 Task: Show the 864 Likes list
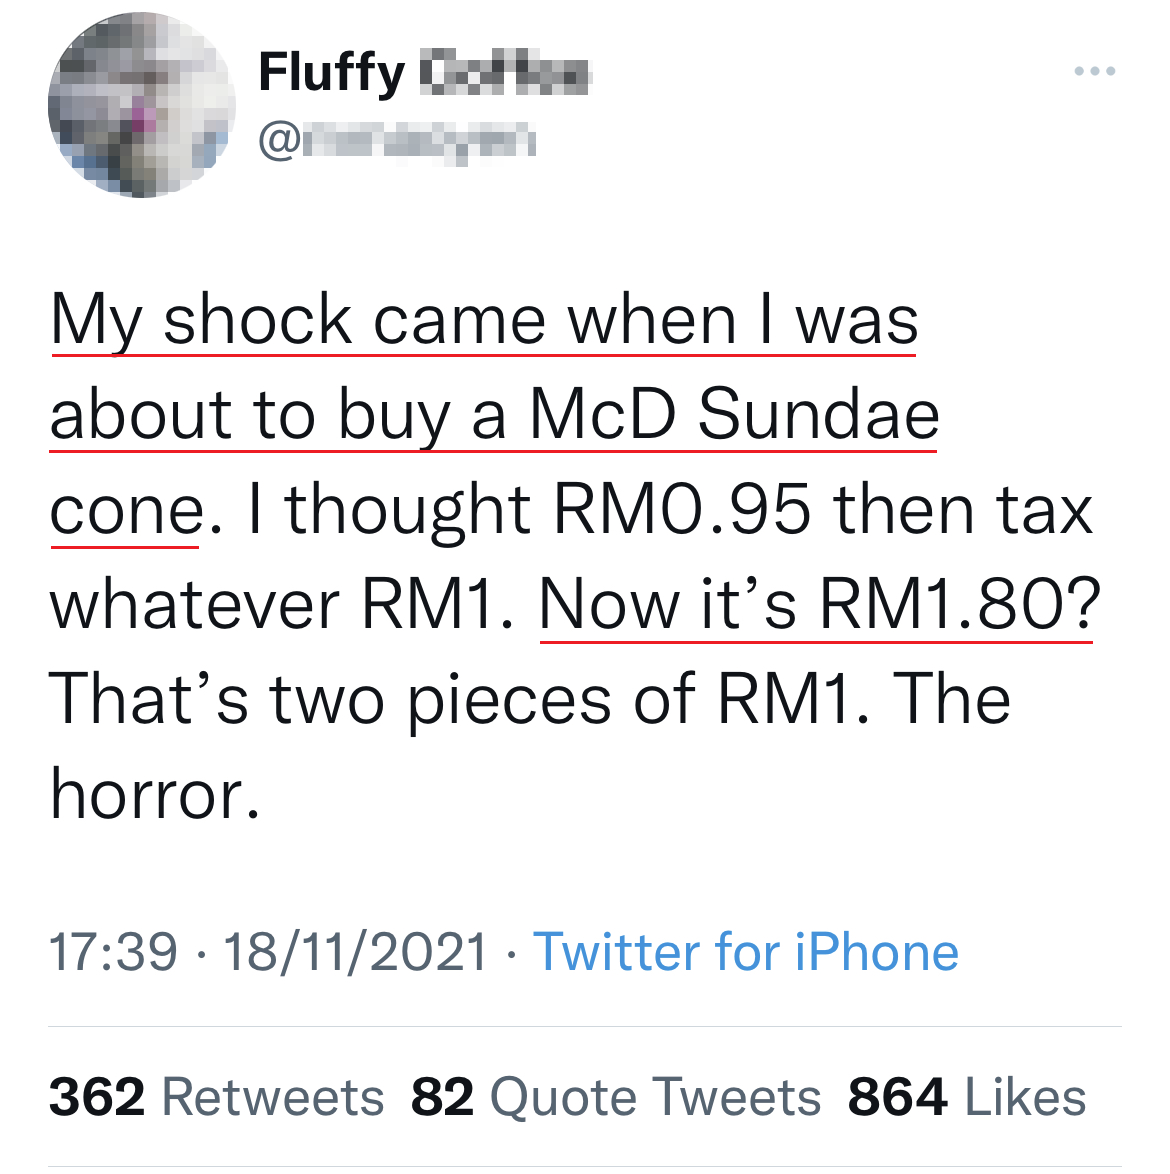click(967, 1097)
